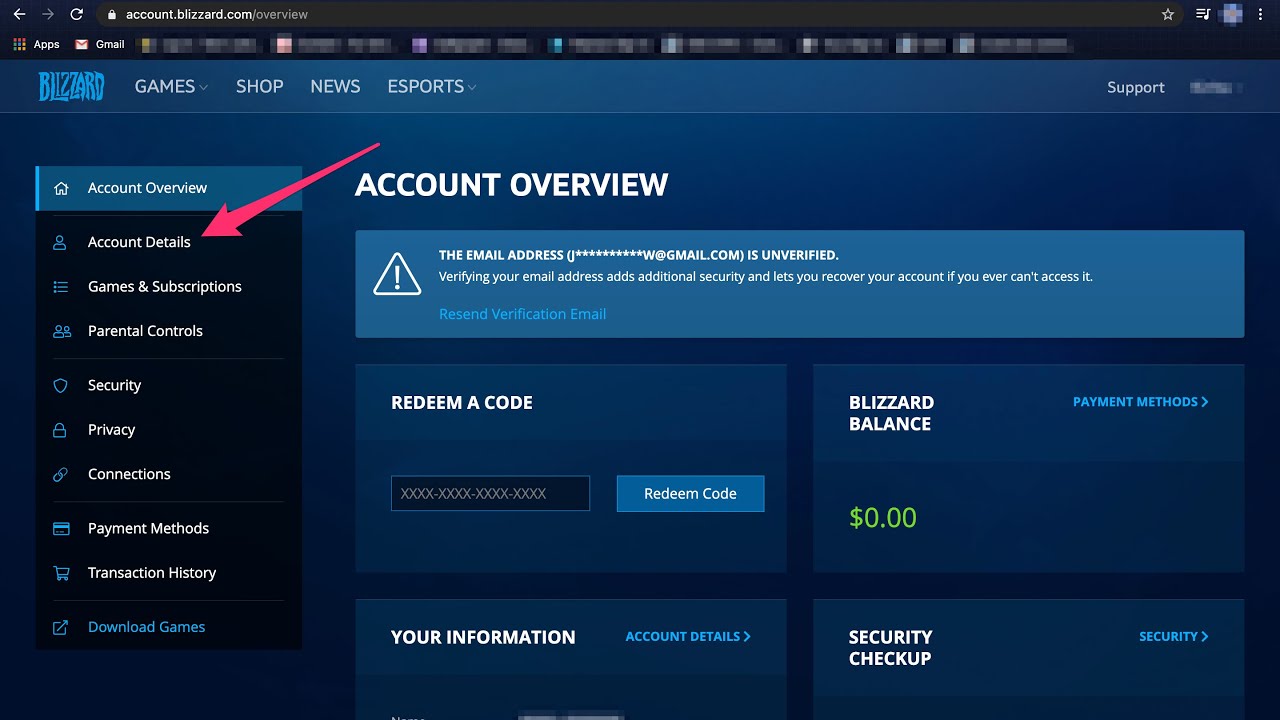Click the Blizzard logo
Viewport: 1280px width, 720px height.
tap(71, 87)
